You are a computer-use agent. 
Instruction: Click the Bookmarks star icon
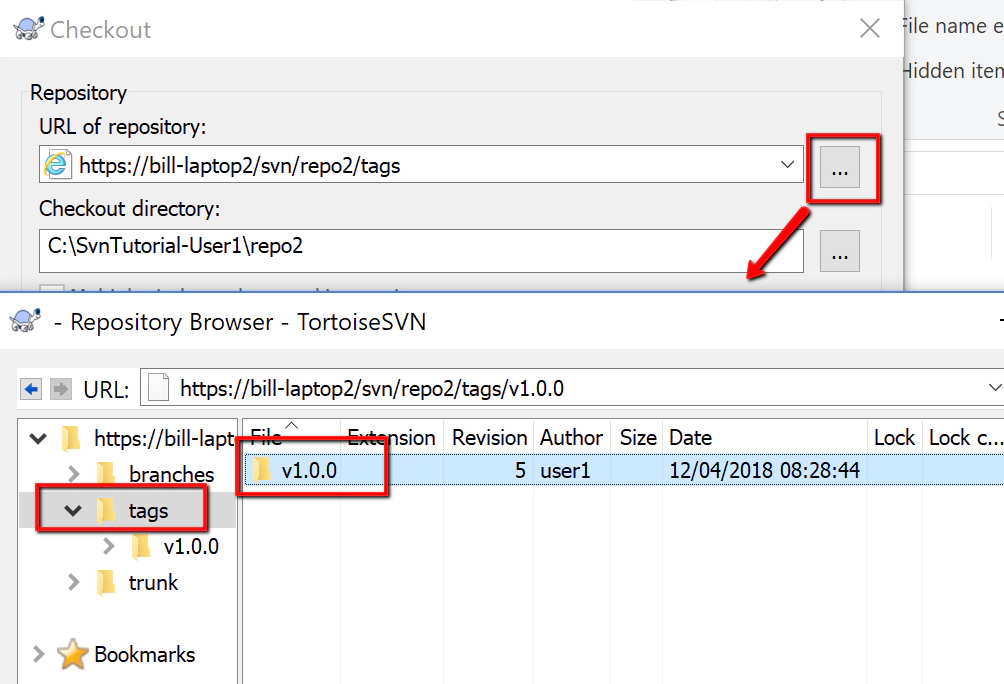pos(72,655)
